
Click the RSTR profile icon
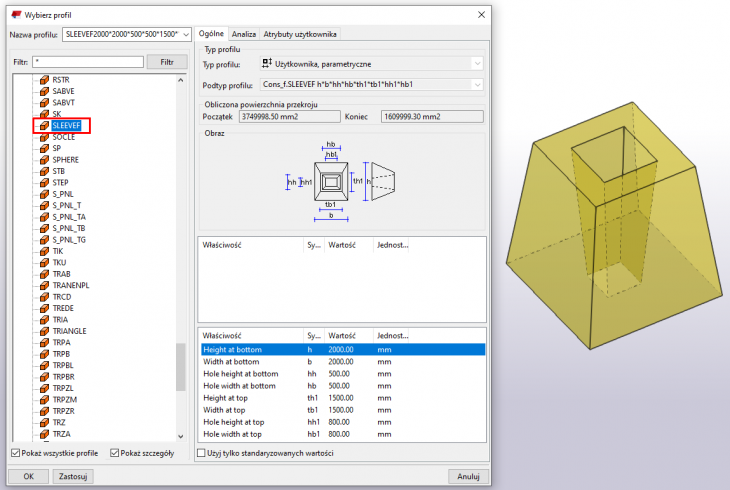tap(43, 80)
